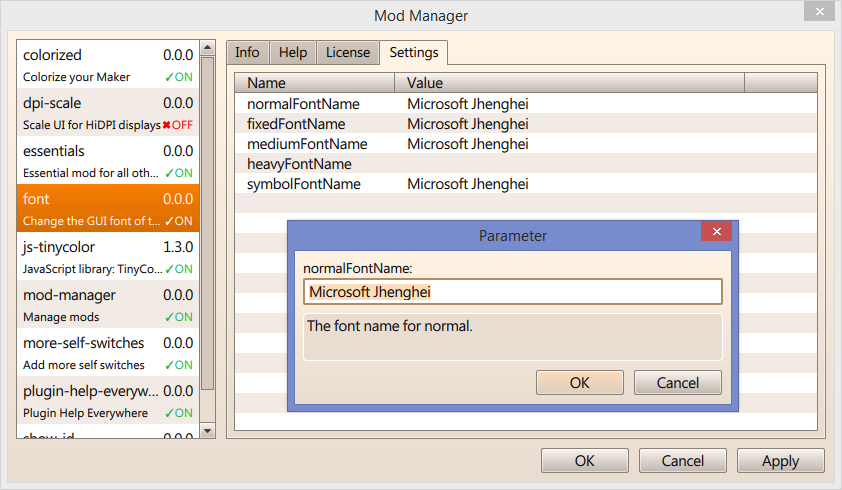Select the more-self-switches mod entry

click(x=108, y=352)
